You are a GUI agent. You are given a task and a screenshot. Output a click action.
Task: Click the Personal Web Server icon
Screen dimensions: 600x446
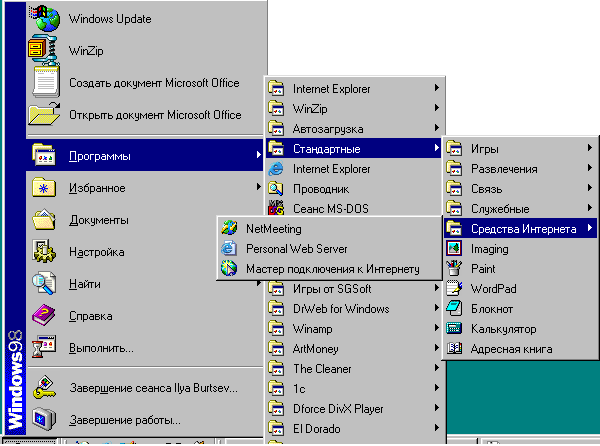click(230, 248)
